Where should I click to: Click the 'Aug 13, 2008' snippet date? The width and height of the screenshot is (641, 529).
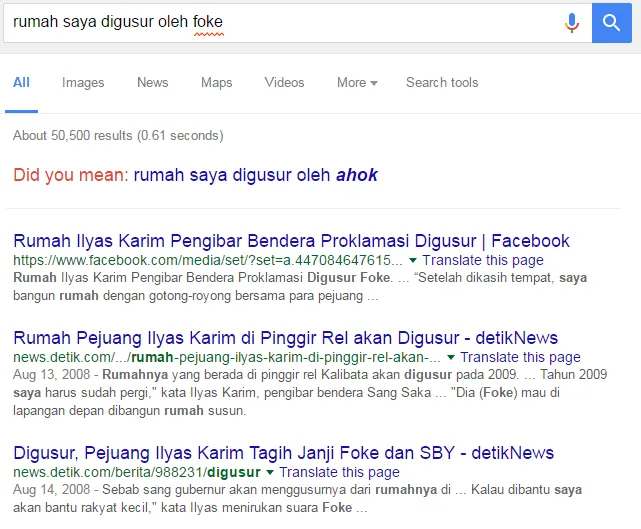tap(52, 374)
